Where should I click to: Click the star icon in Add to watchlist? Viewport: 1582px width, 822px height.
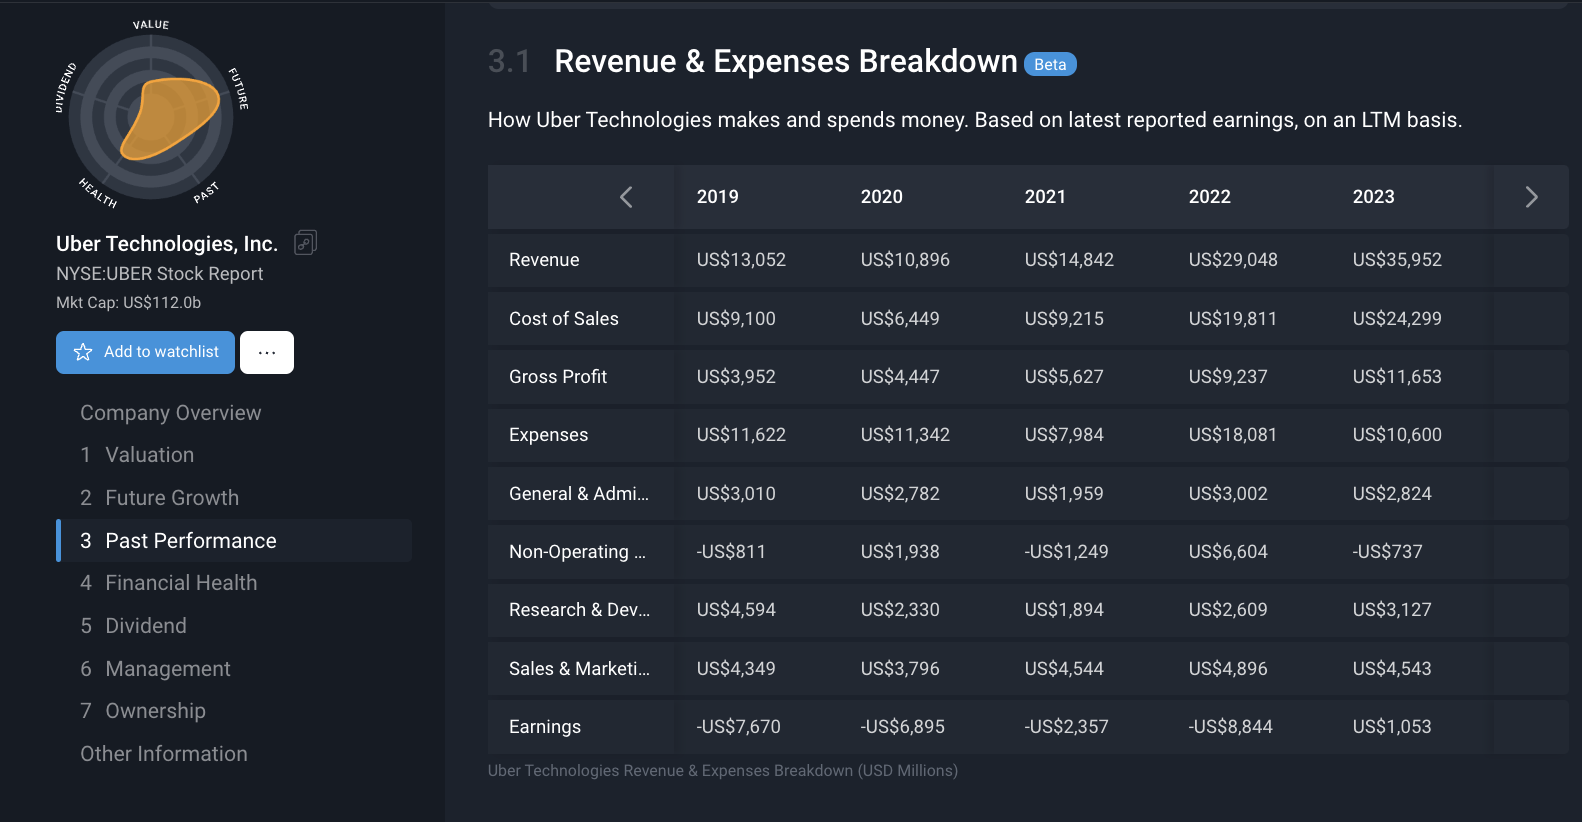pos(83,352)
